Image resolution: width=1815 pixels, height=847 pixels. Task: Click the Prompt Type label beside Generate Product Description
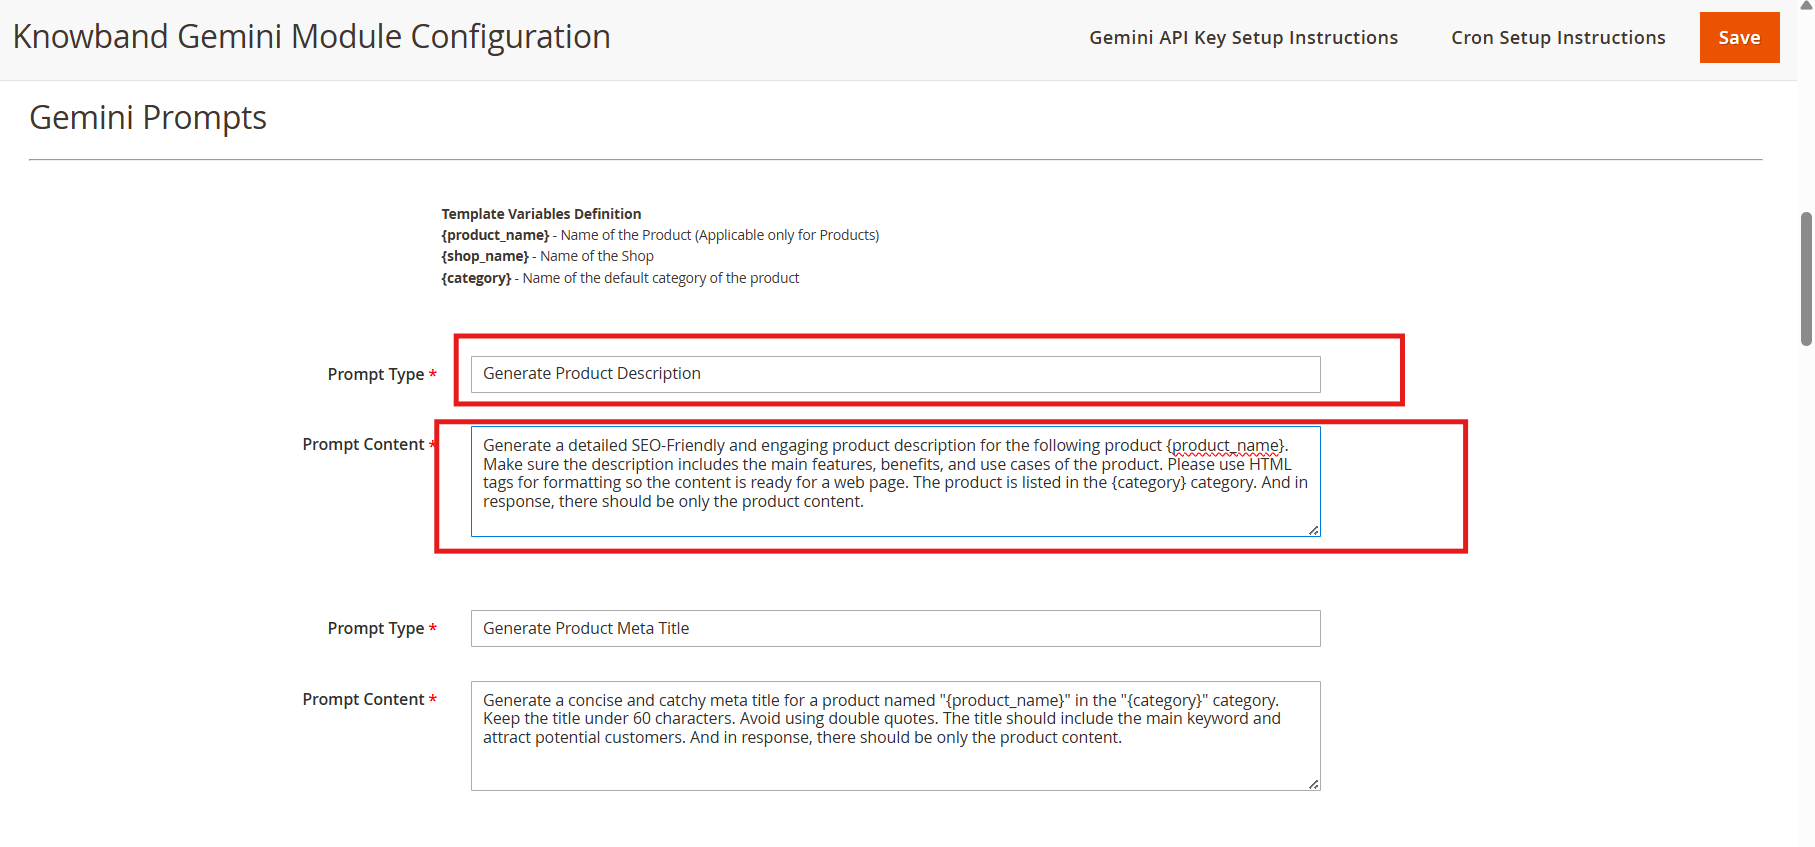382,374
